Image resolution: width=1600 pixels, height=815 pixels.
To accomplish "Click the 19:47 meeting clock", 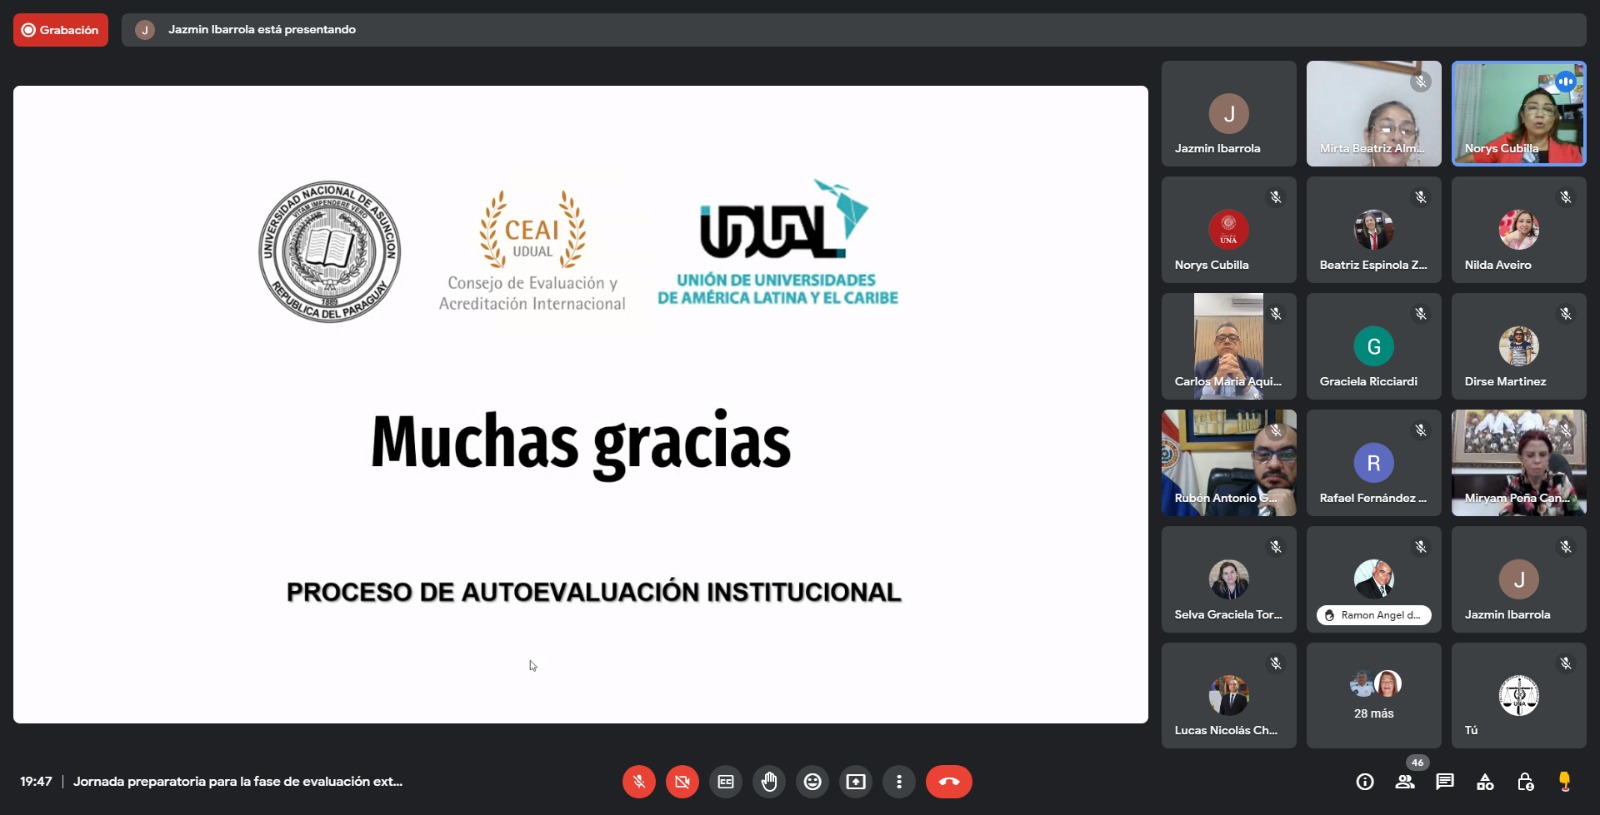I will pos(36,782).
